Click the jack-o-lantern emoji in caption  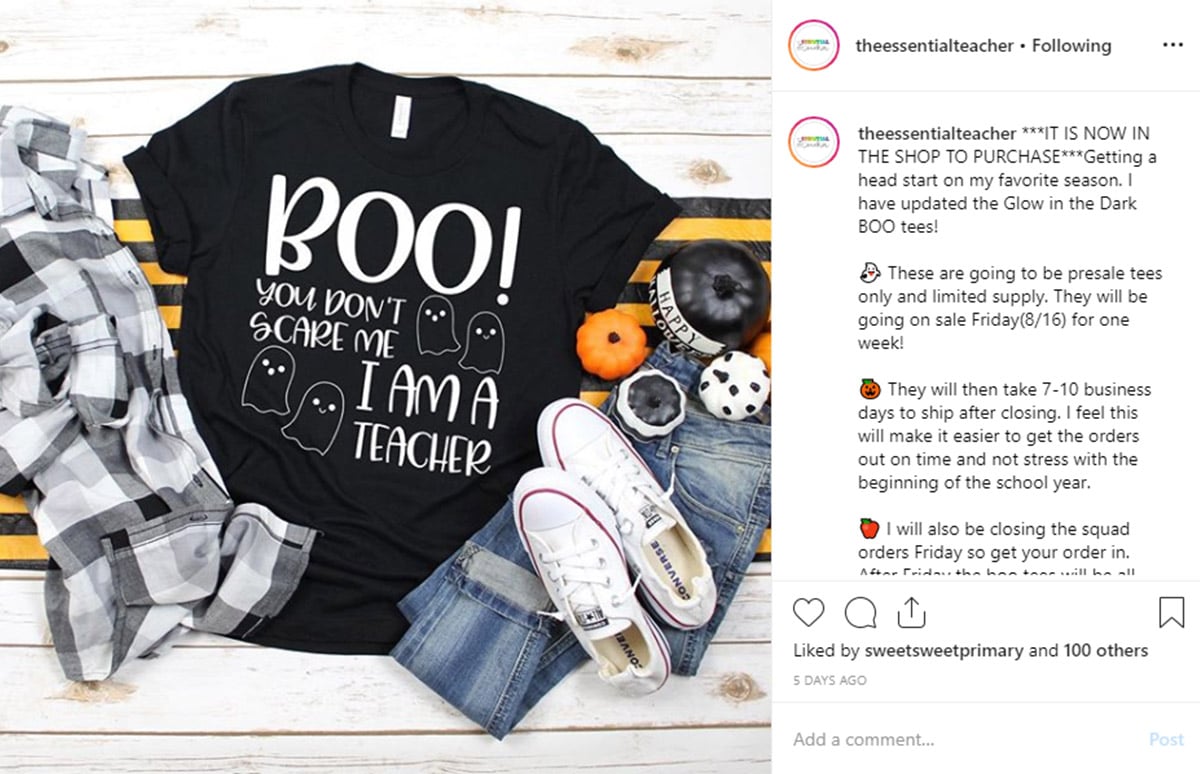869,389
